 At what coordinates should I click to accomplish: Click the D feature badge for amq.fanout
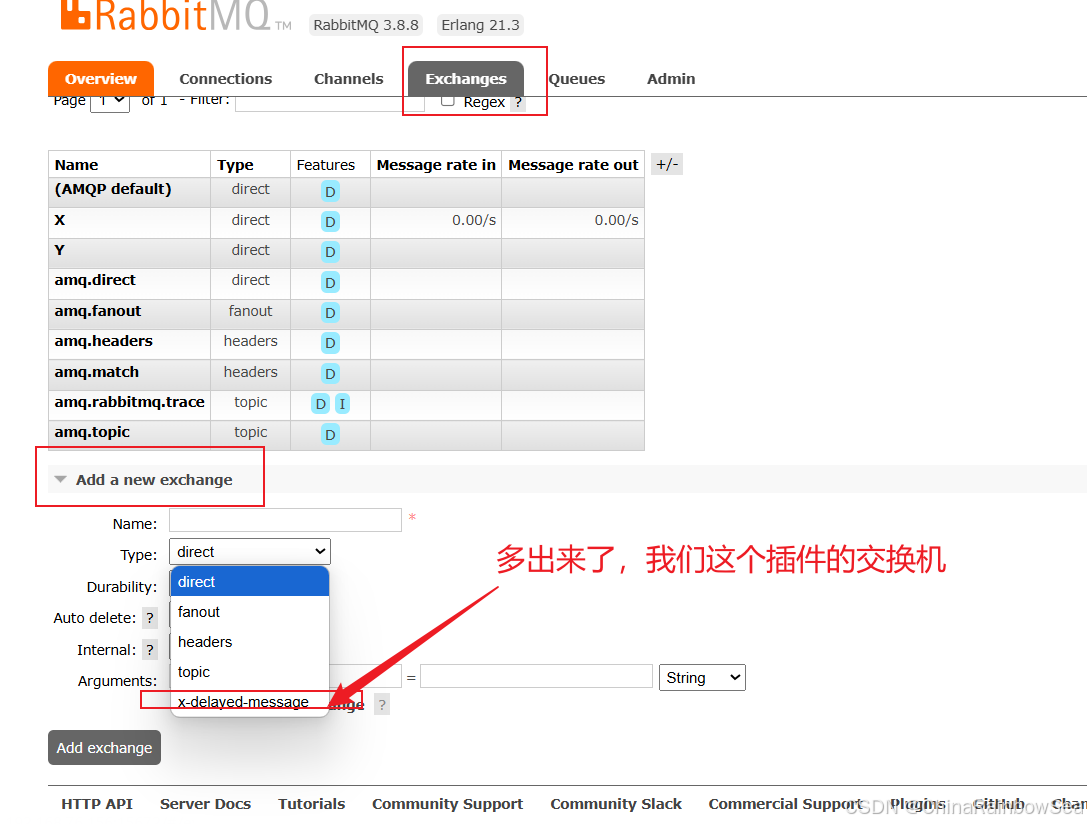coord(330,313)
